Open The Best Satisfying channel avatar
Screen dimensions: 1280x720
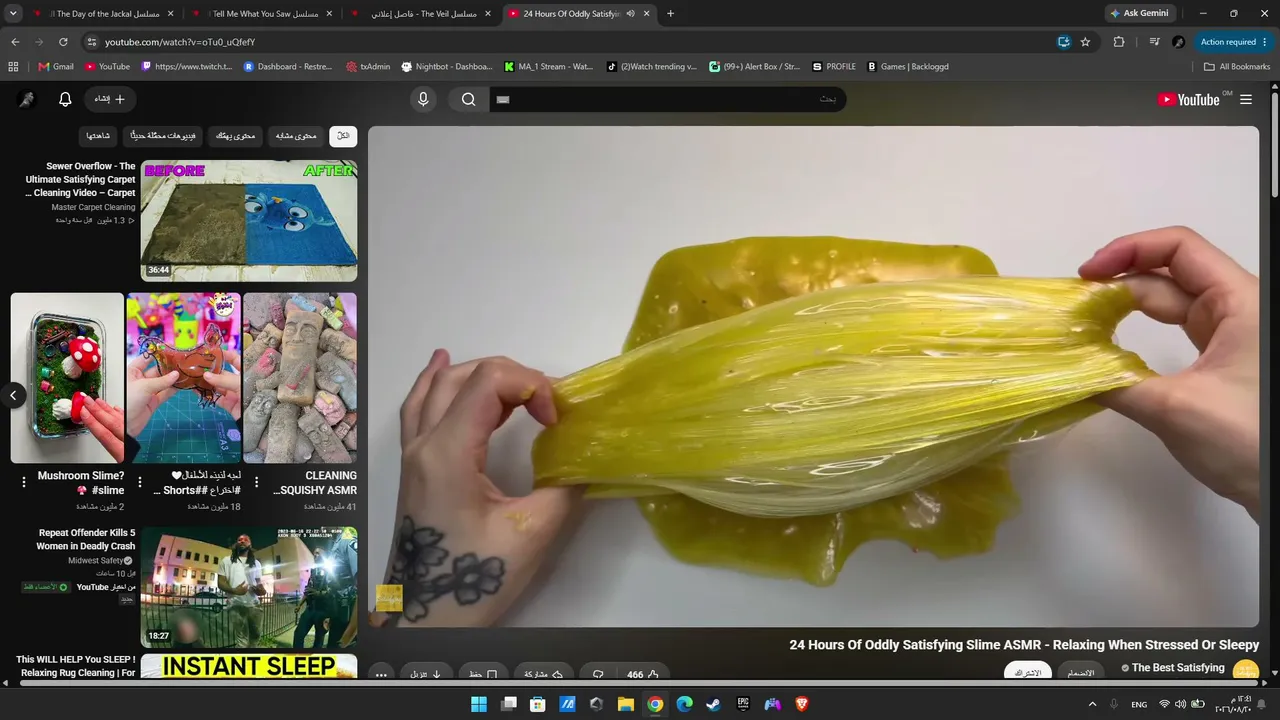1246,671
